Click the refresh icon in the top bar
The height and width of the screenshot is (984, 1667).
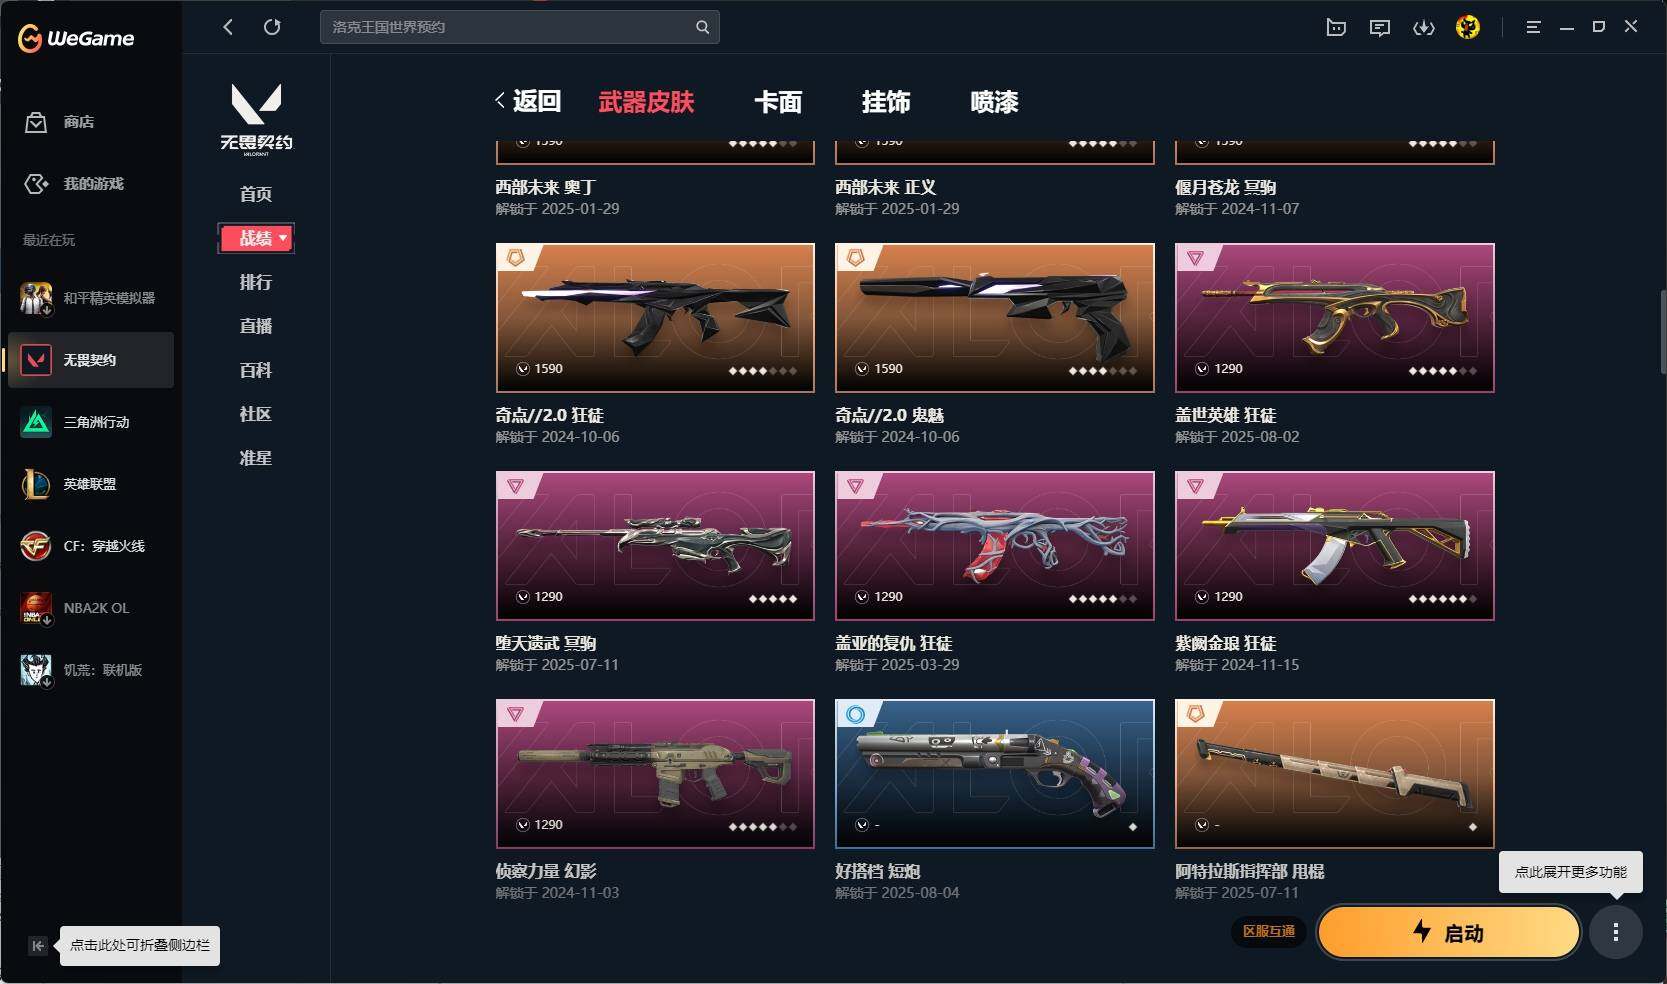pyautogui.click(x=272, y=27)
